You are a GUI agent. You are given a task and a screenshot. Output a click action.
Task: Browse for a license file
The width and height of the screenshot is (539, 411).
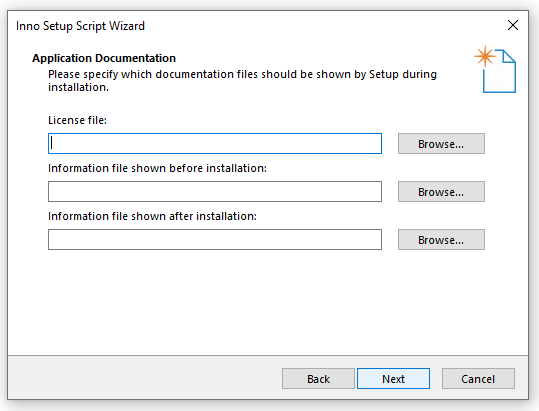point(441,144)
